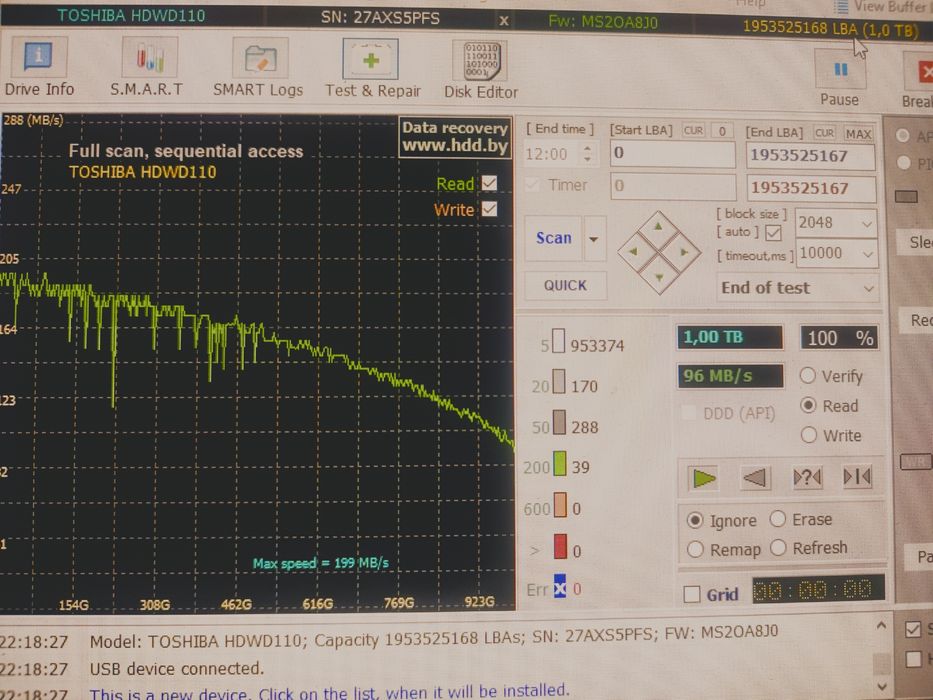
Task: Open the Disk Editor
Action: coord(481,70)
